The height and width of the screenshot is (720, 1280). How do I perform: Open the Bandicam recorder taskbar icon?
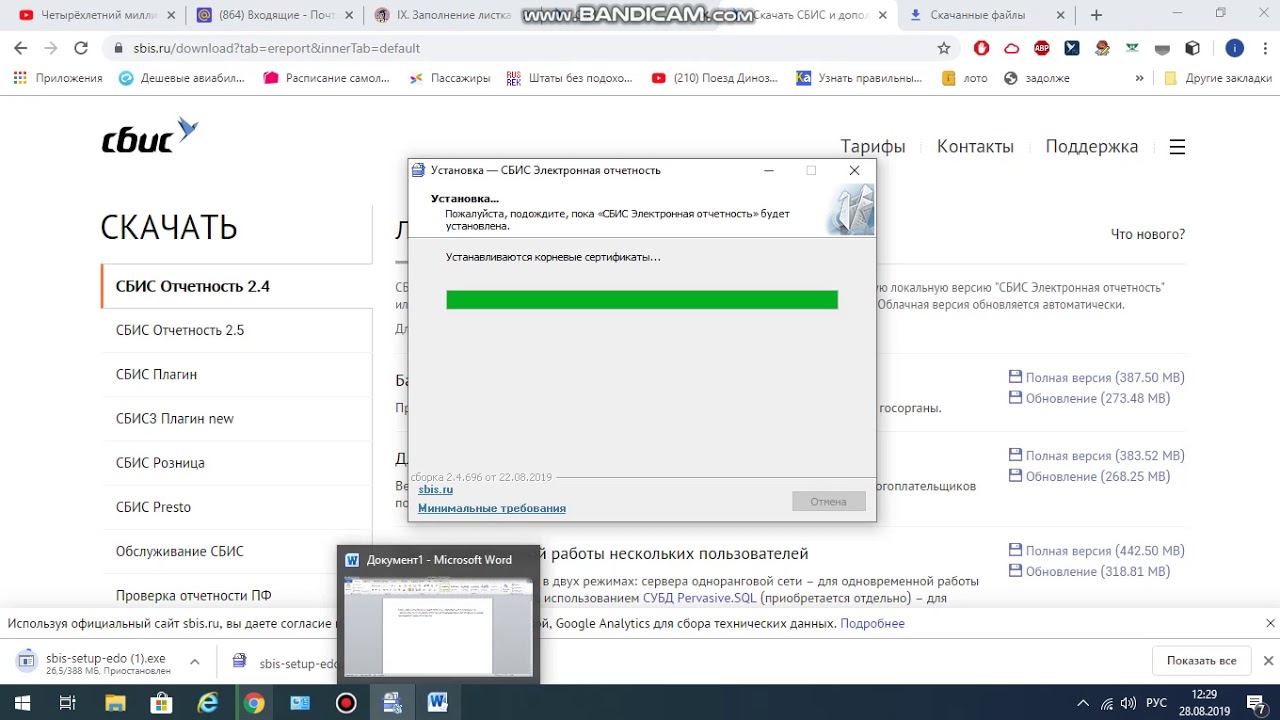coord(346,703)
